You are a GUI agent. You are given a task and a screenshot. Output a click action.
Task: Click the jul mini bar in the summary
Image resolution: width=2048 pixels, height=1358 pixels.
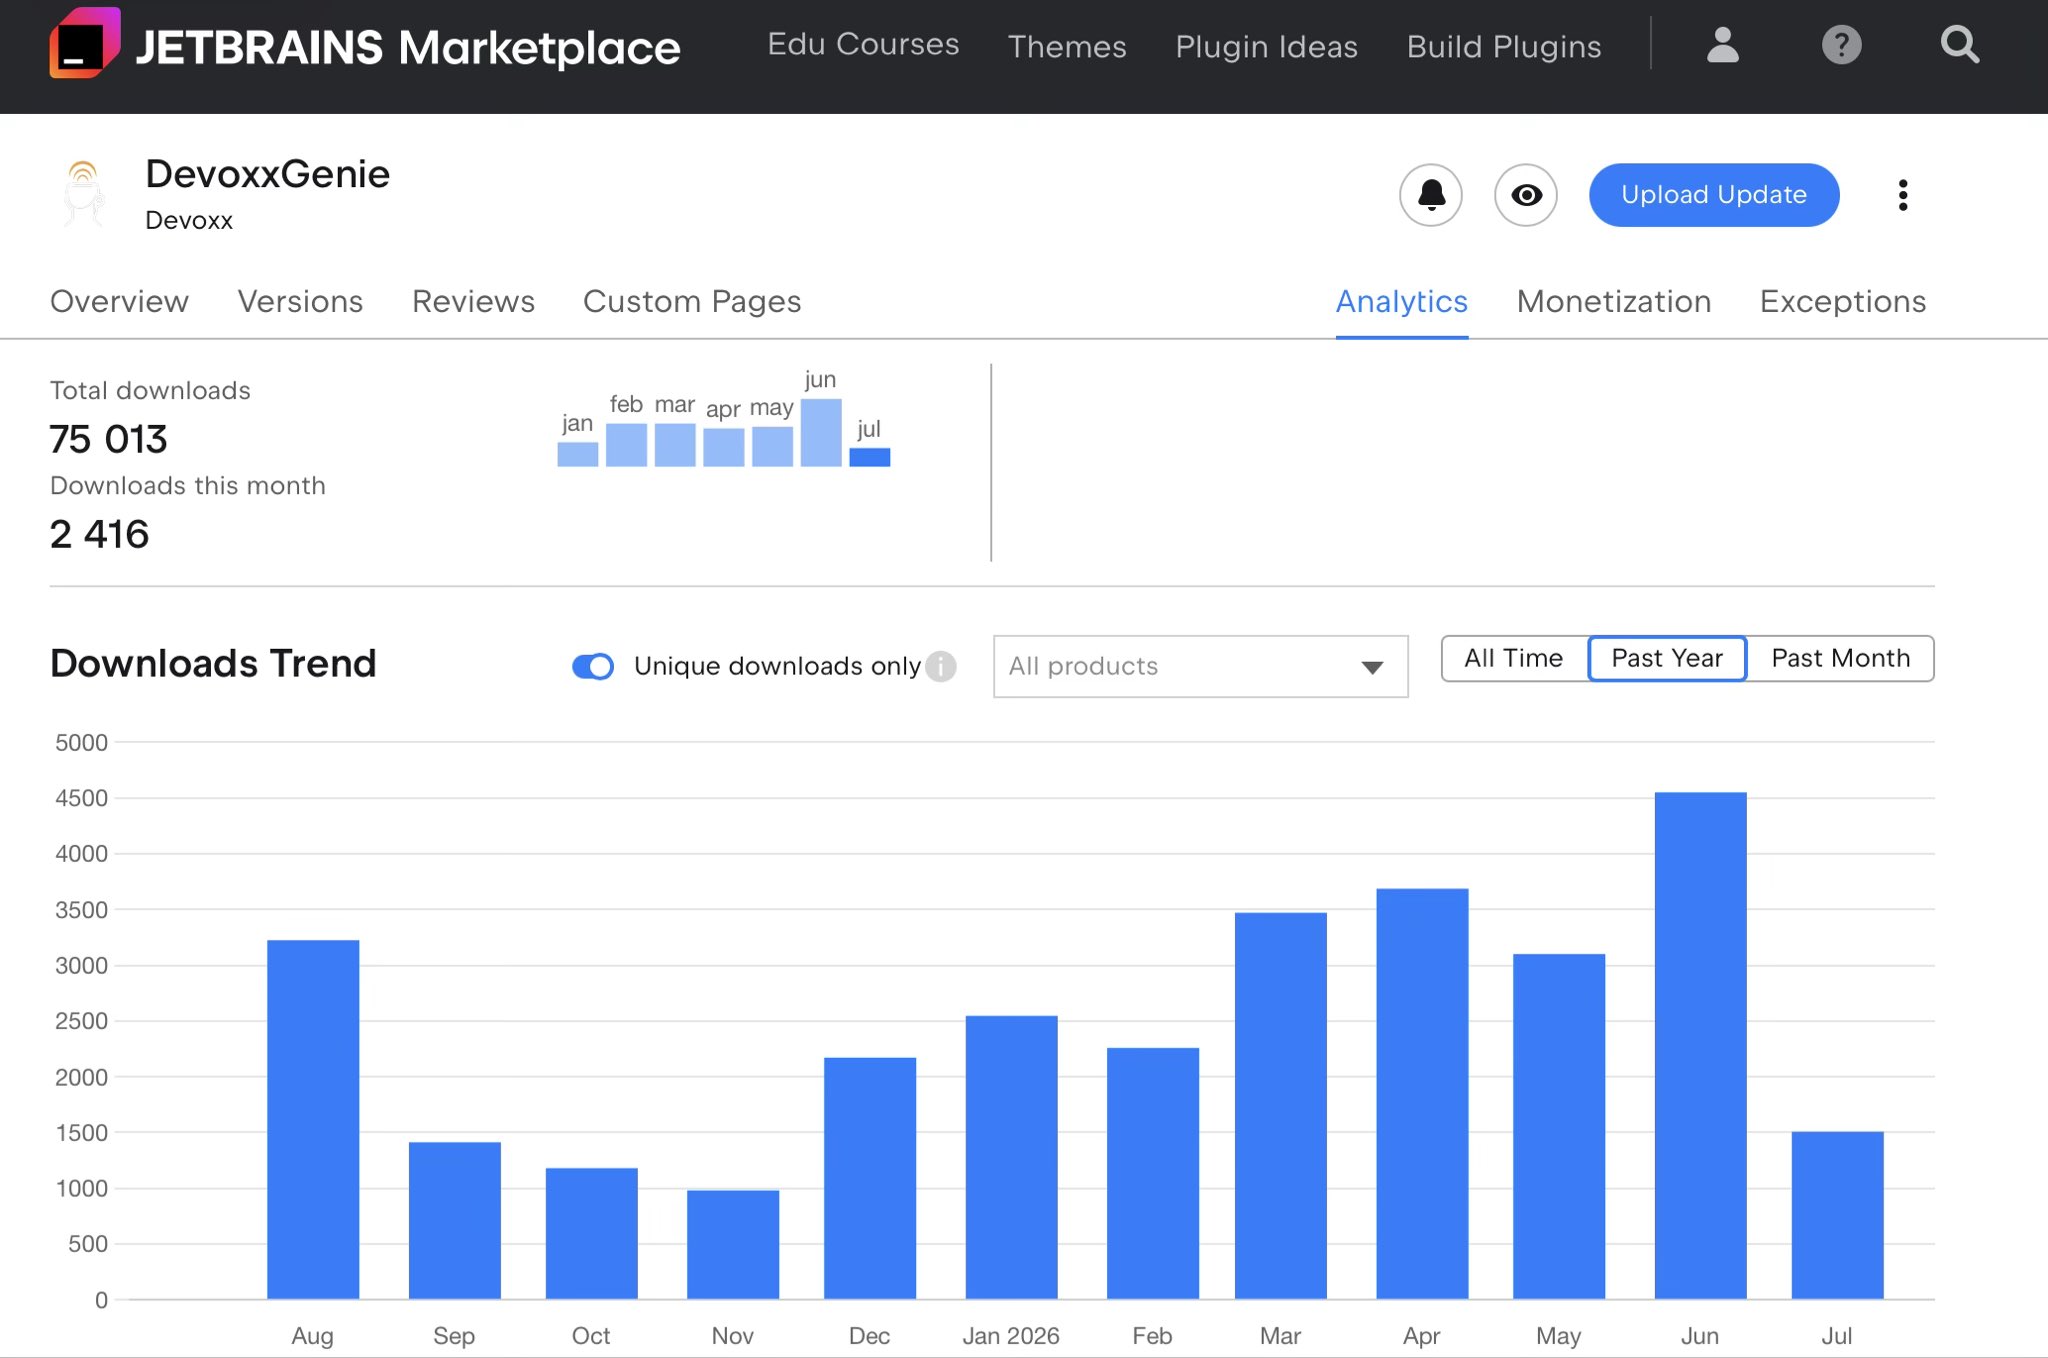point(869,457)
